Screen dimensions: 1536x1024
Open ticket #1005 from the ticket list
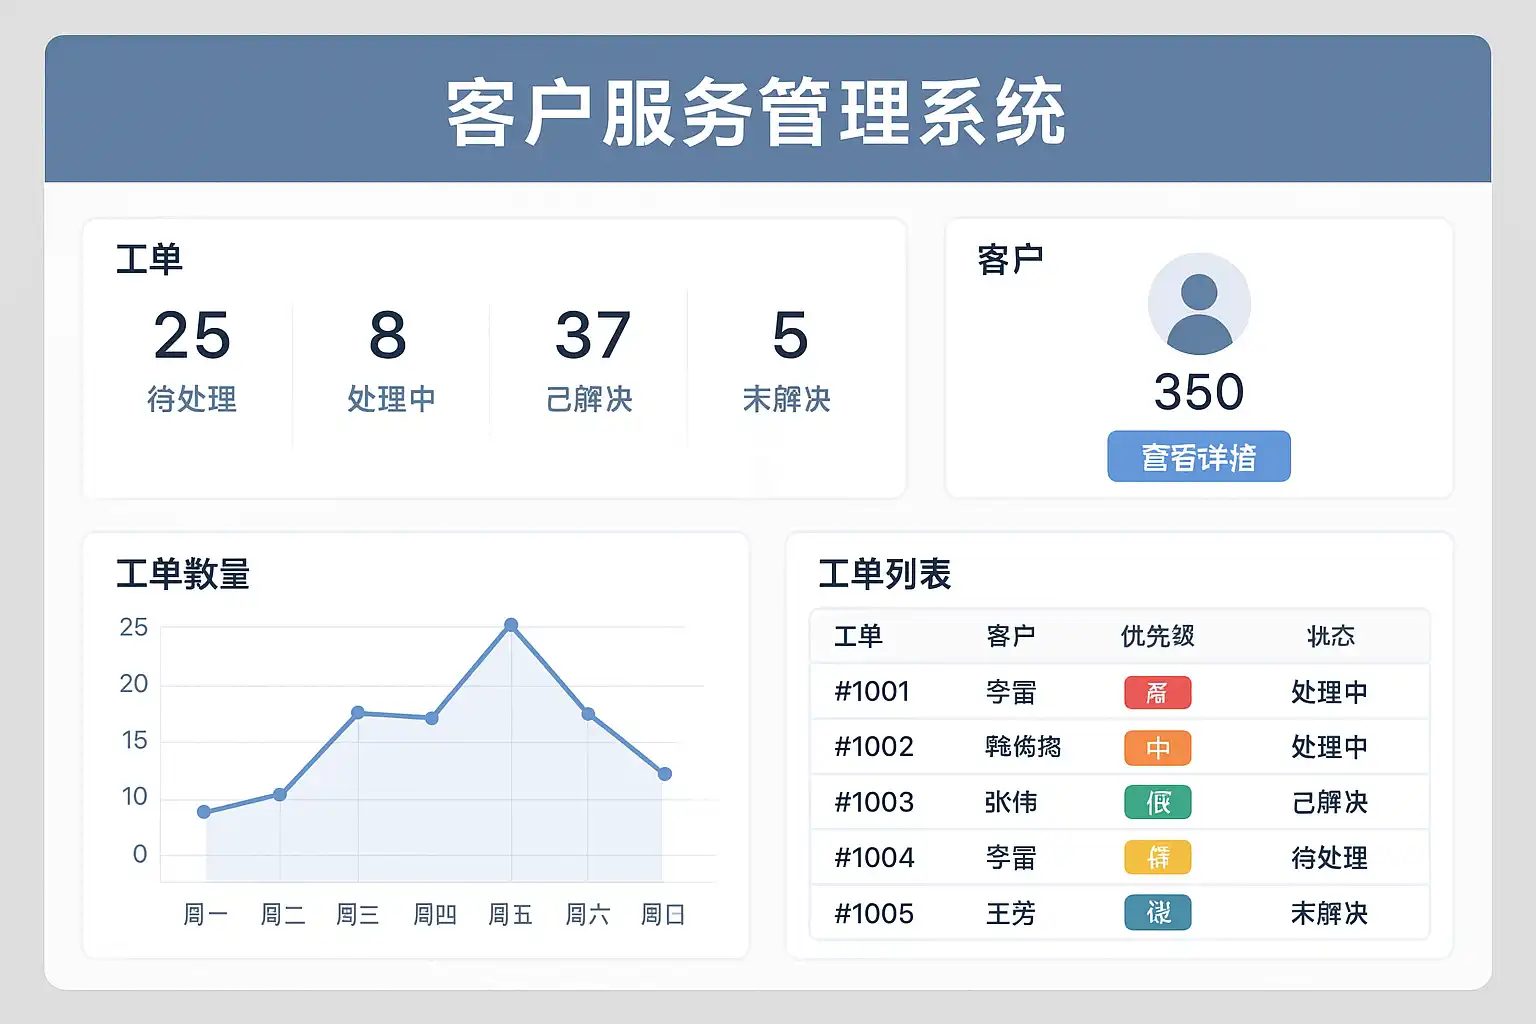(874, 914)
